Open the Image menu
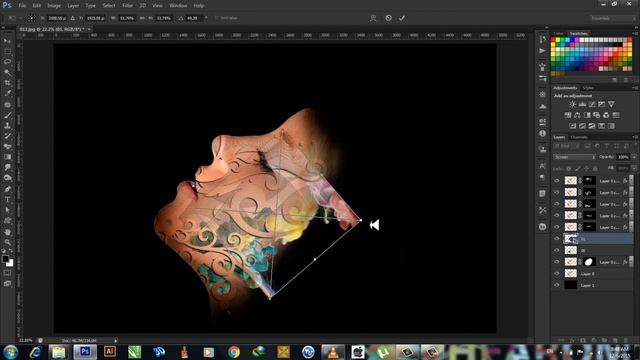This screenshot has width=640, height=360. click(x=53, y=6)
